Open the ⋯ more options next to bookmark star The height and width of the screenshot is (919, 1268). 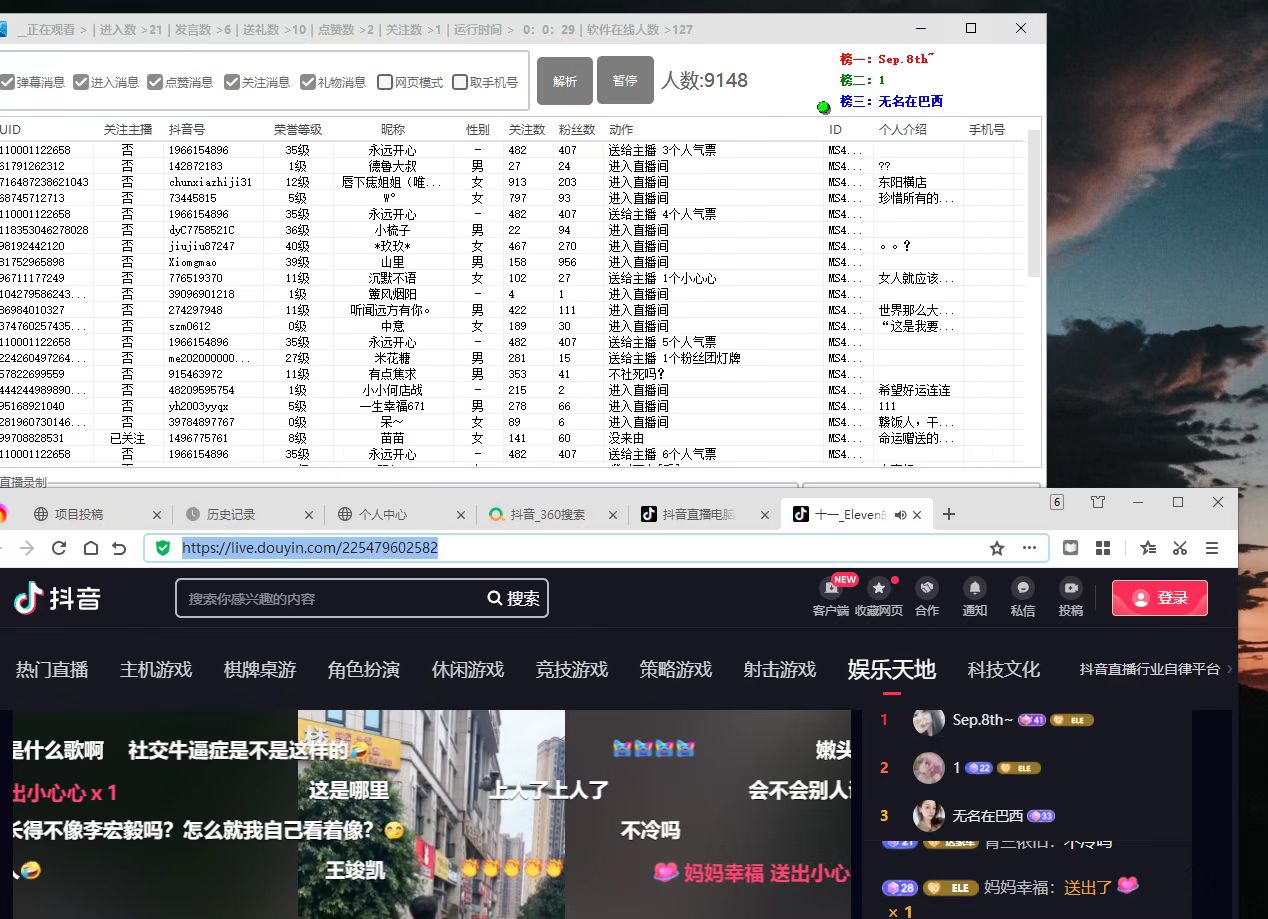coord(1029,548)
